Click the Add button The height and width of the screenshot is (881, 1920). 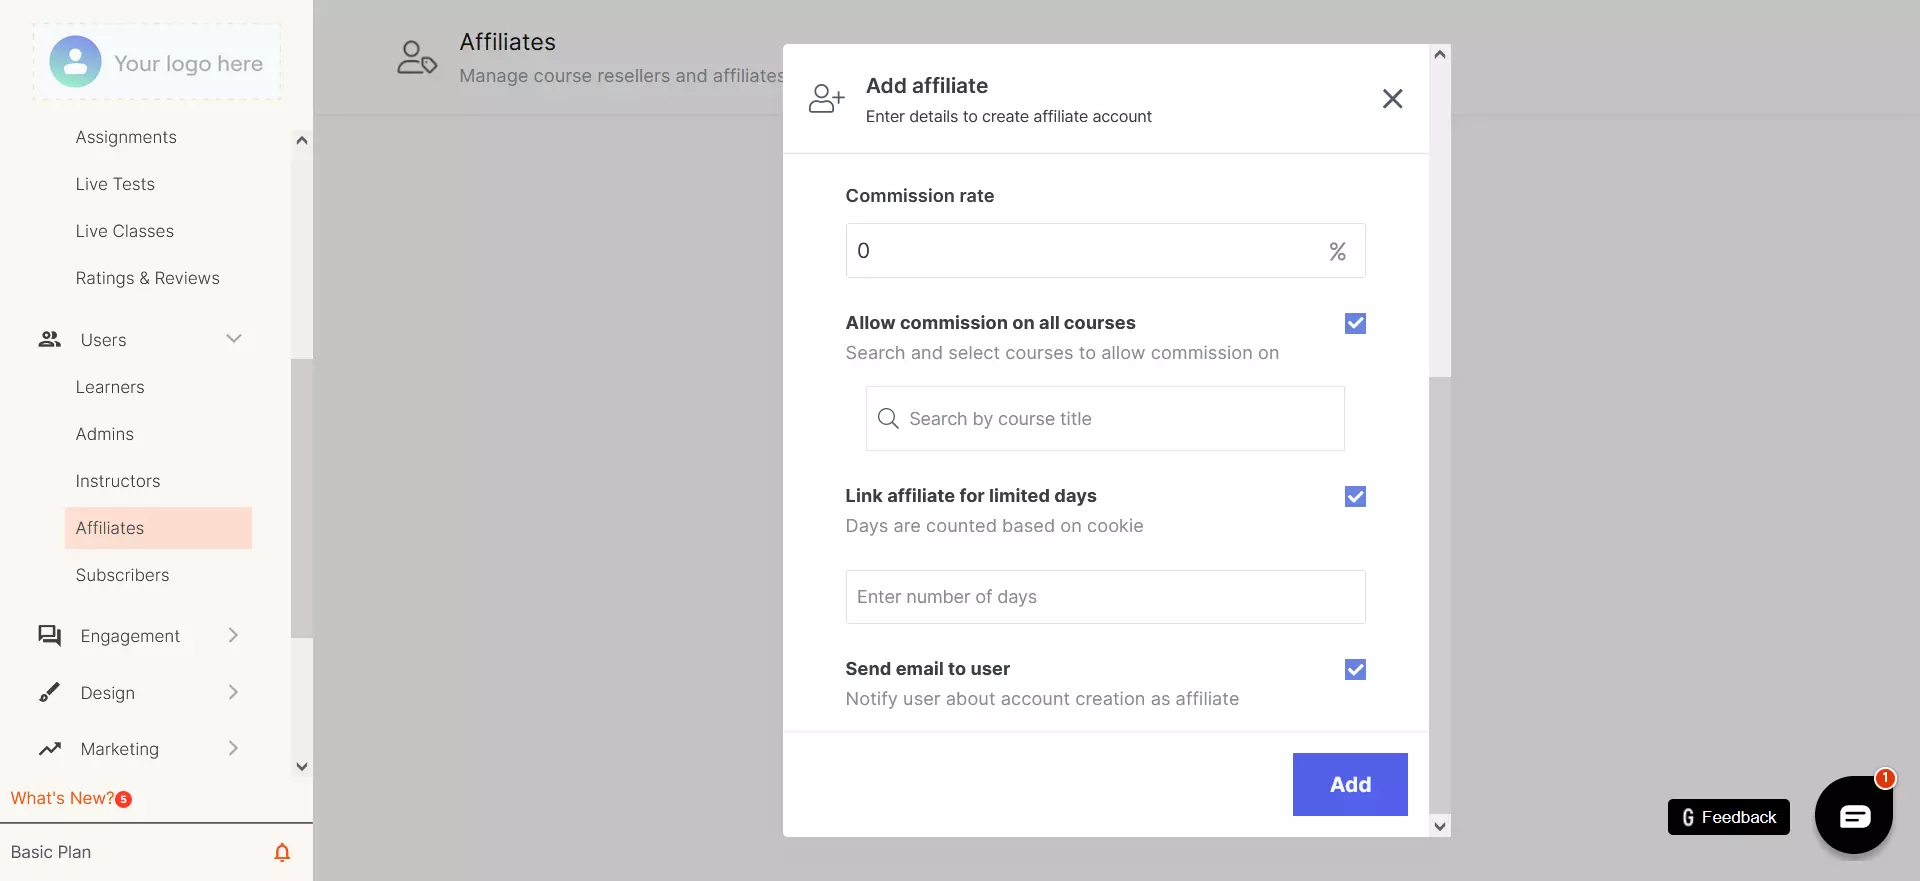[1350, 784]
